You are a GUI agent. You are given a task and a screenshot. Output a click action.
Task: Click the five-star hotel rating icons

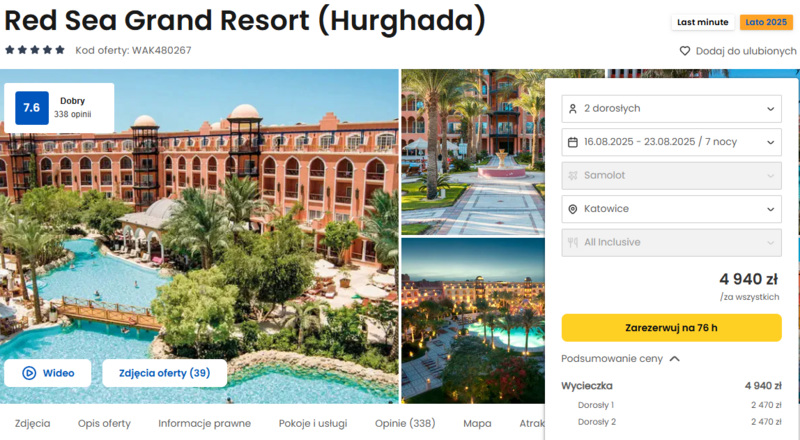point(35,50)
